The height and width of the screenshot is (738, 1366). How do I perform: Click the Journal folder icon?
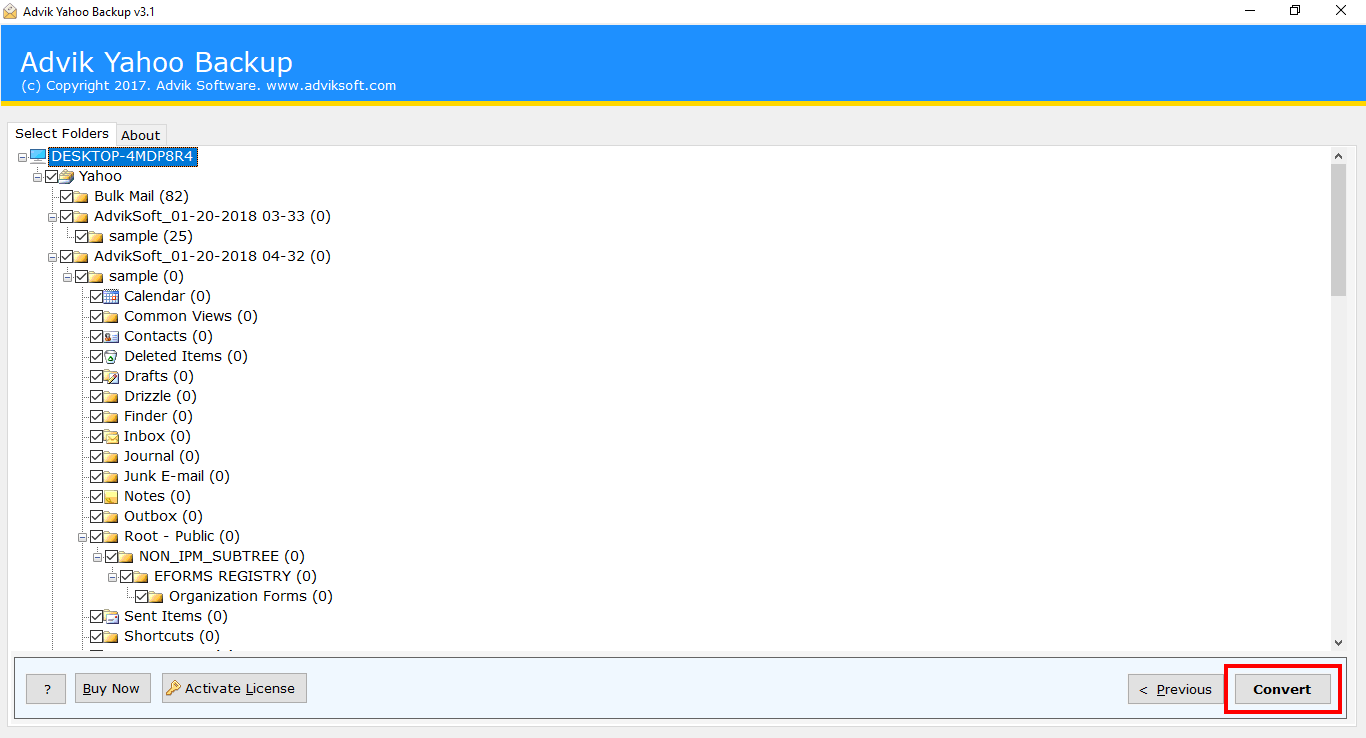(x=112, y=456)
